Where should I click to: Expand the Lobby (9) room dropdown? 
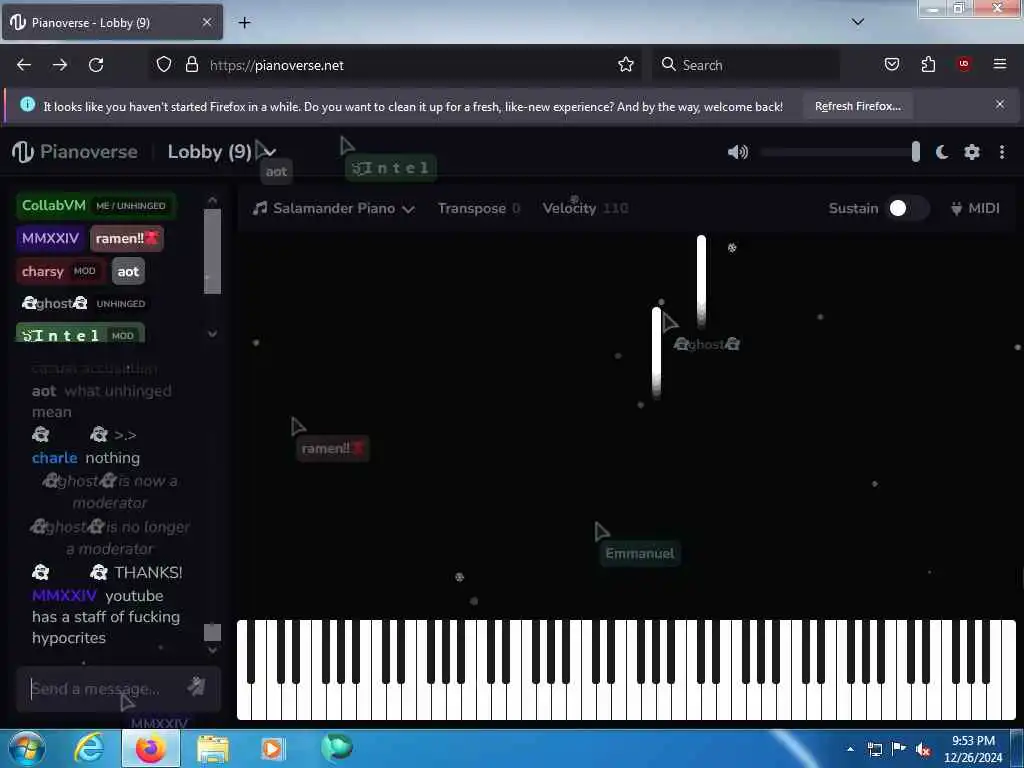[x=270, y=152]
